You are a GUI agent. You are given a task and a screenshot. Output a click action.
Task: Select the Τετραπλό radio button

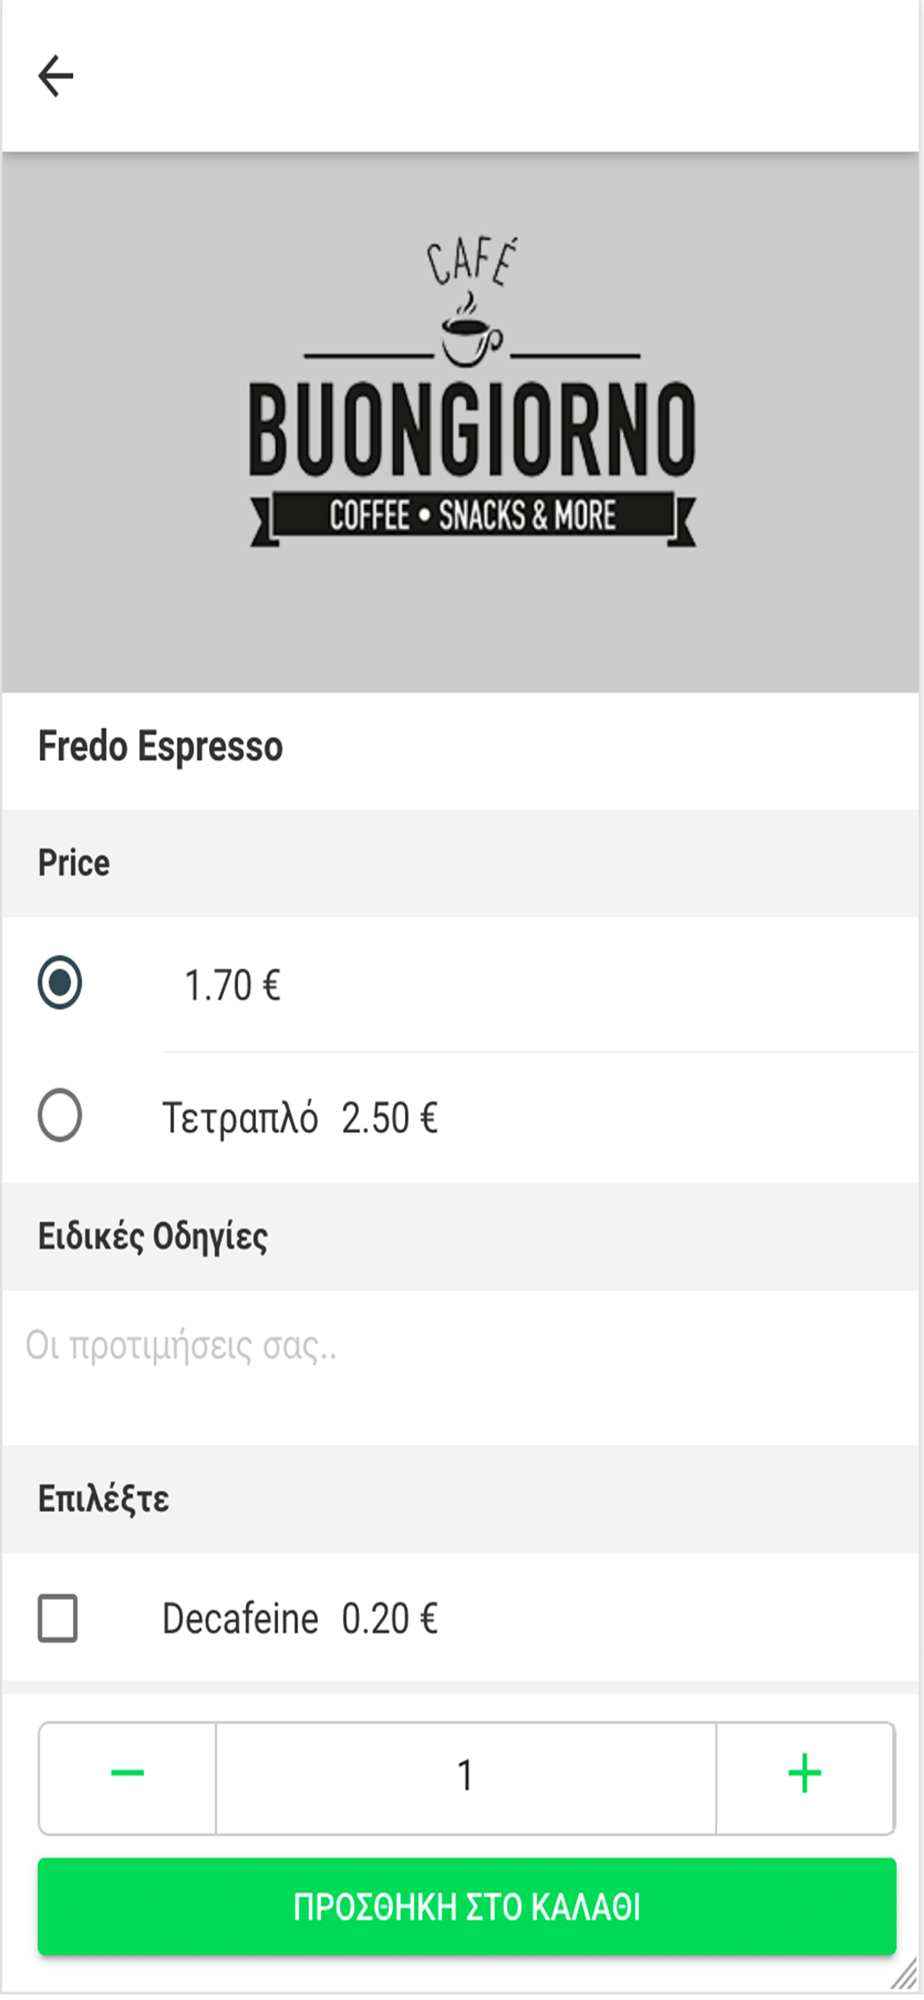(x=60, y=1115)
